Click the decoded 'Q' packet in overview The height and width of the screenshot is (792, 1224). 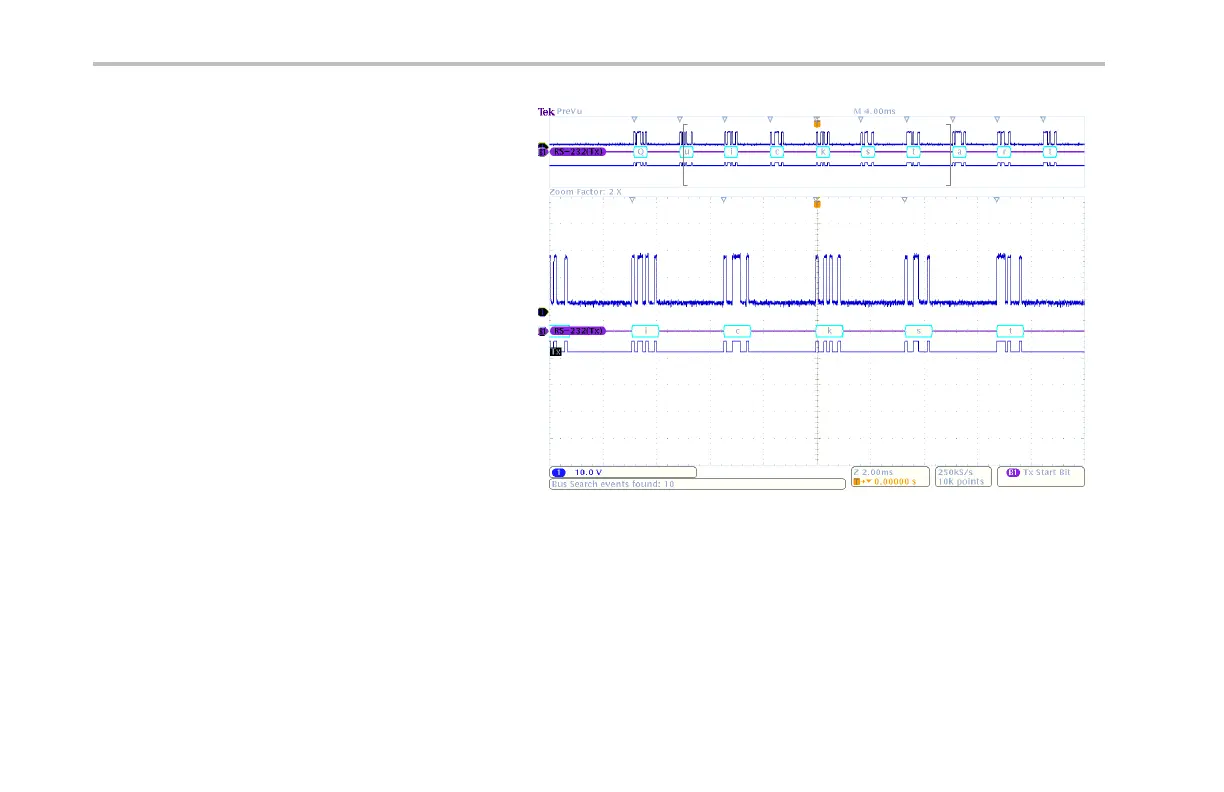(x=641, y=151)
